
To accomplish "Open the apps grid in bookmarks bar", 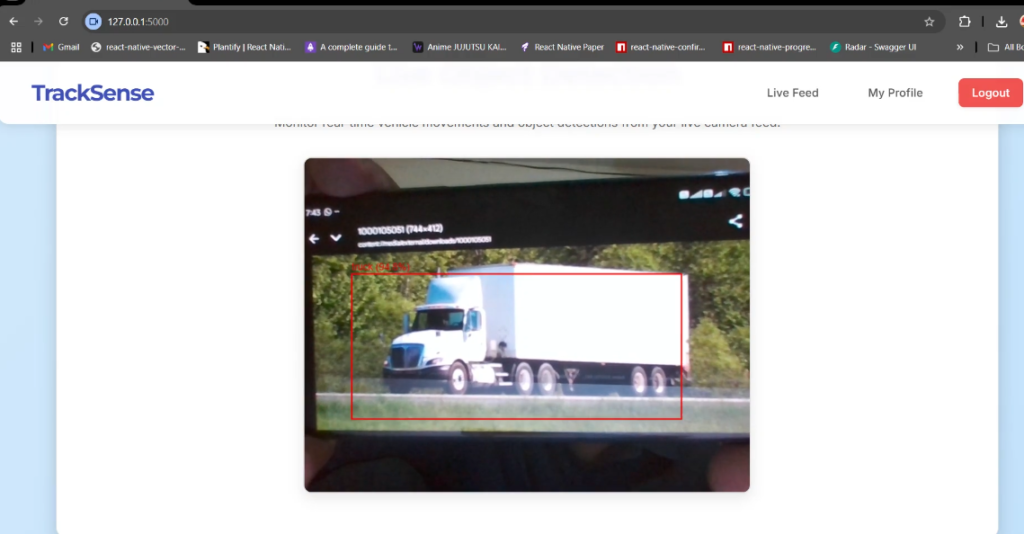I will 16,47.
